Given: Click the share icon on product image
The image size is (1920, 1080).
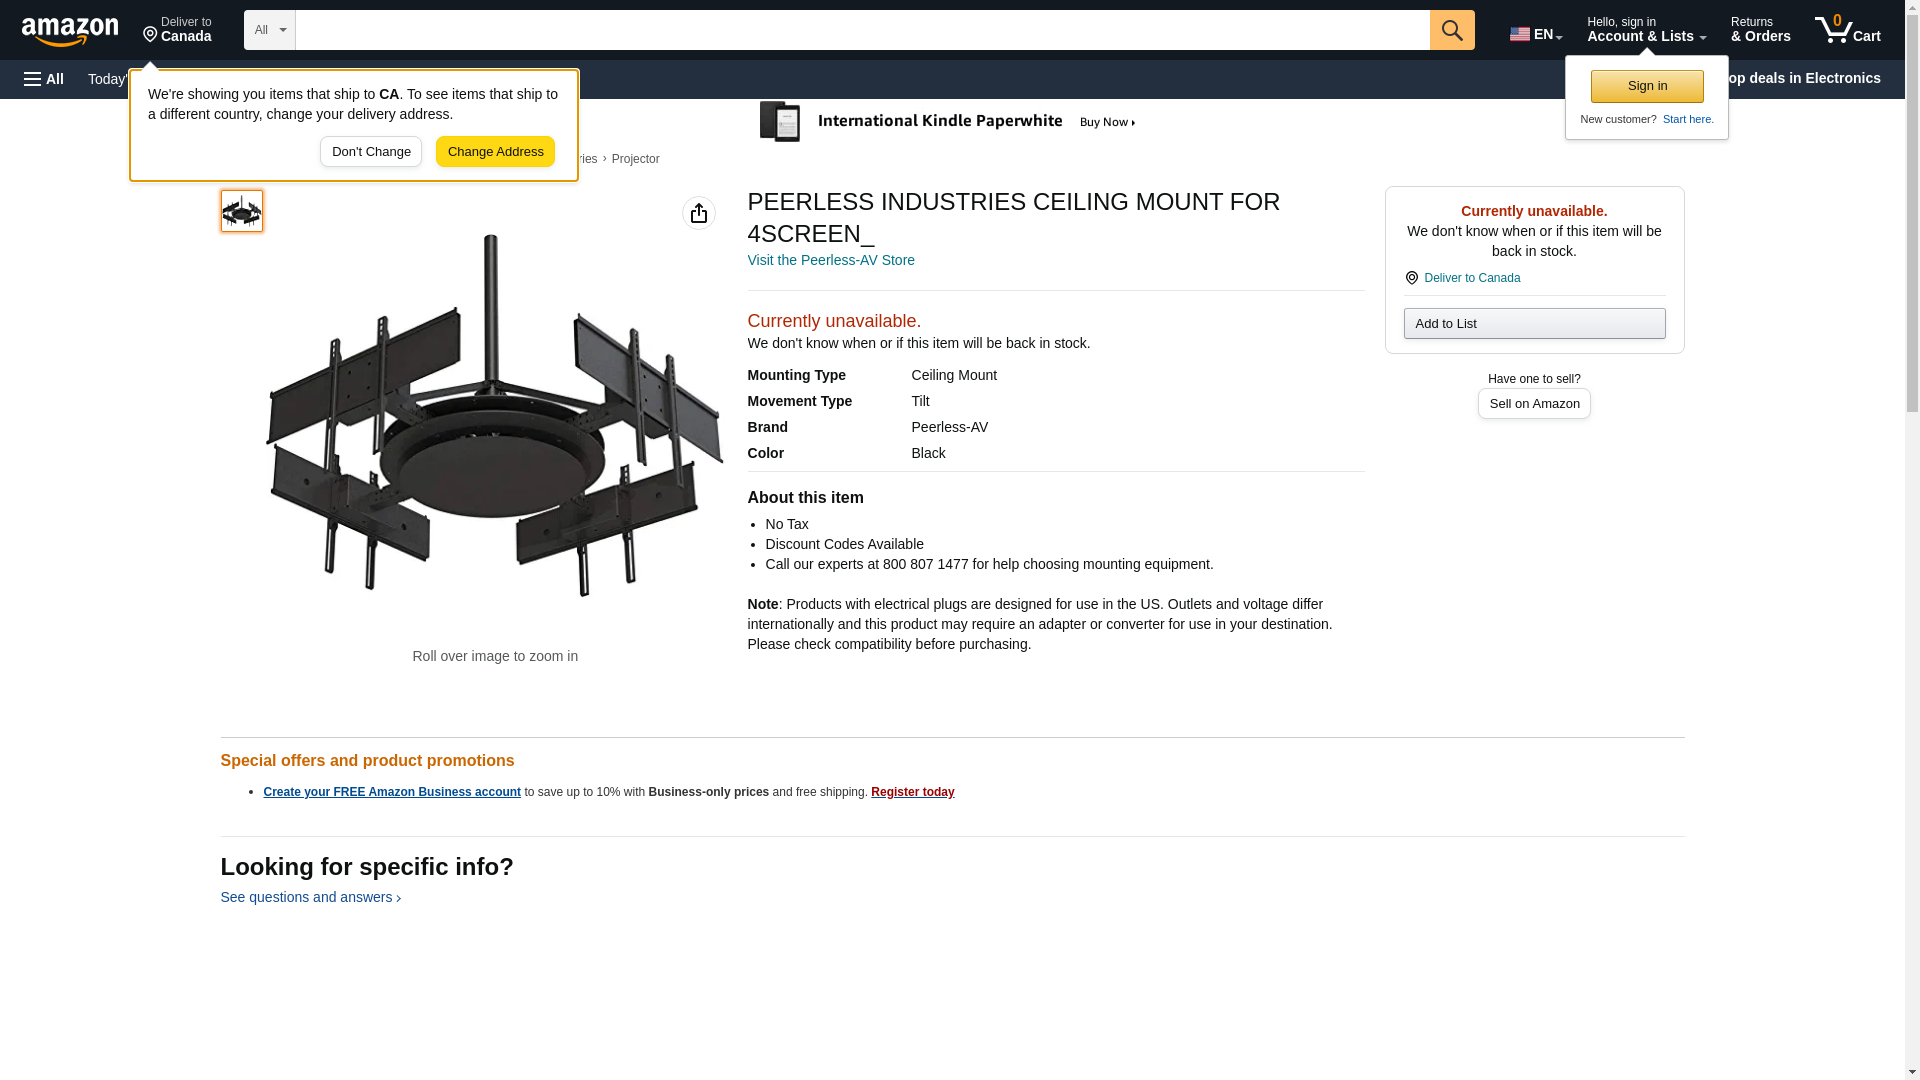Looking at the screenshot, I should (x=698, y=213).
